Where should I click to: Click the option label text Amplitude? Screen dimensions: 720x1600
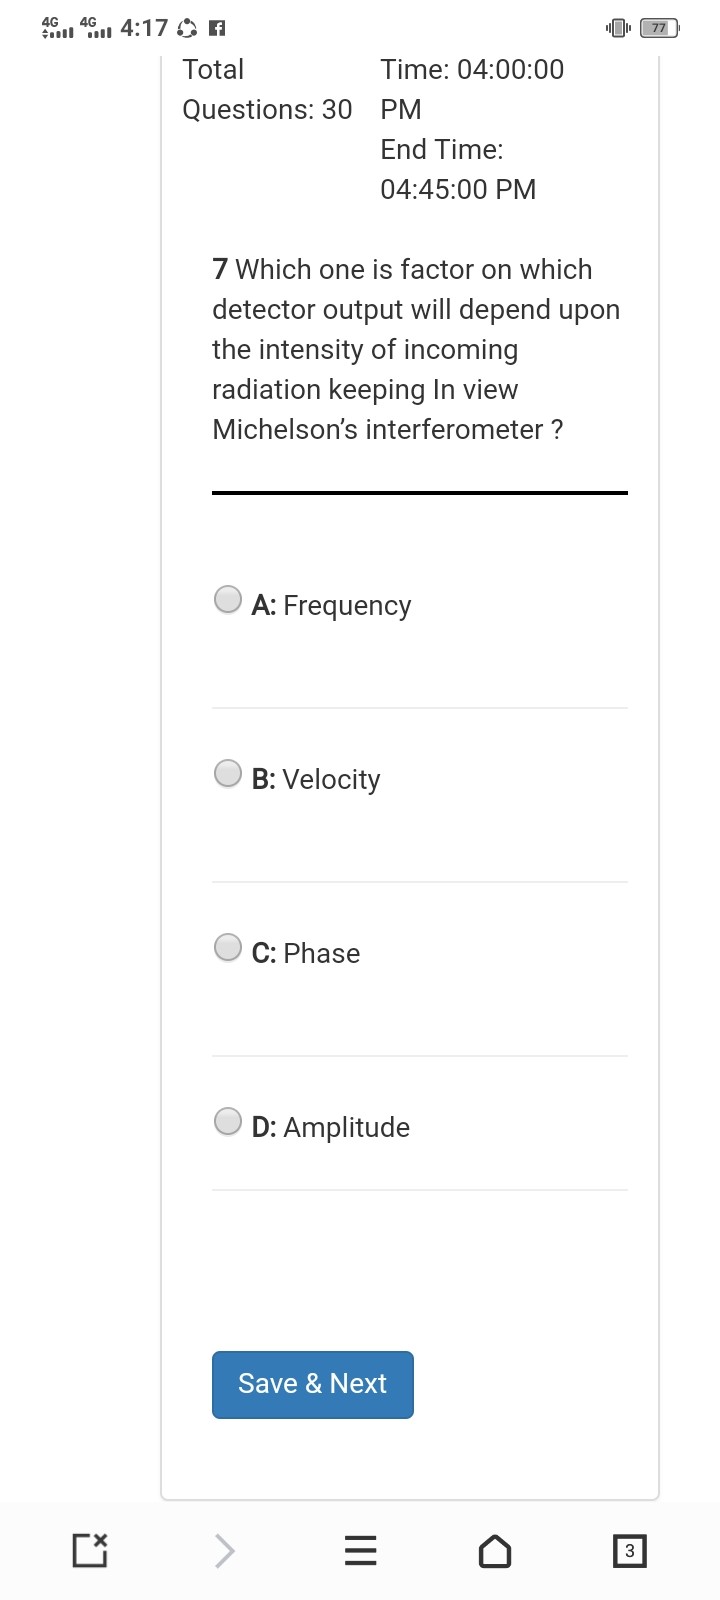pos(346,1128)
